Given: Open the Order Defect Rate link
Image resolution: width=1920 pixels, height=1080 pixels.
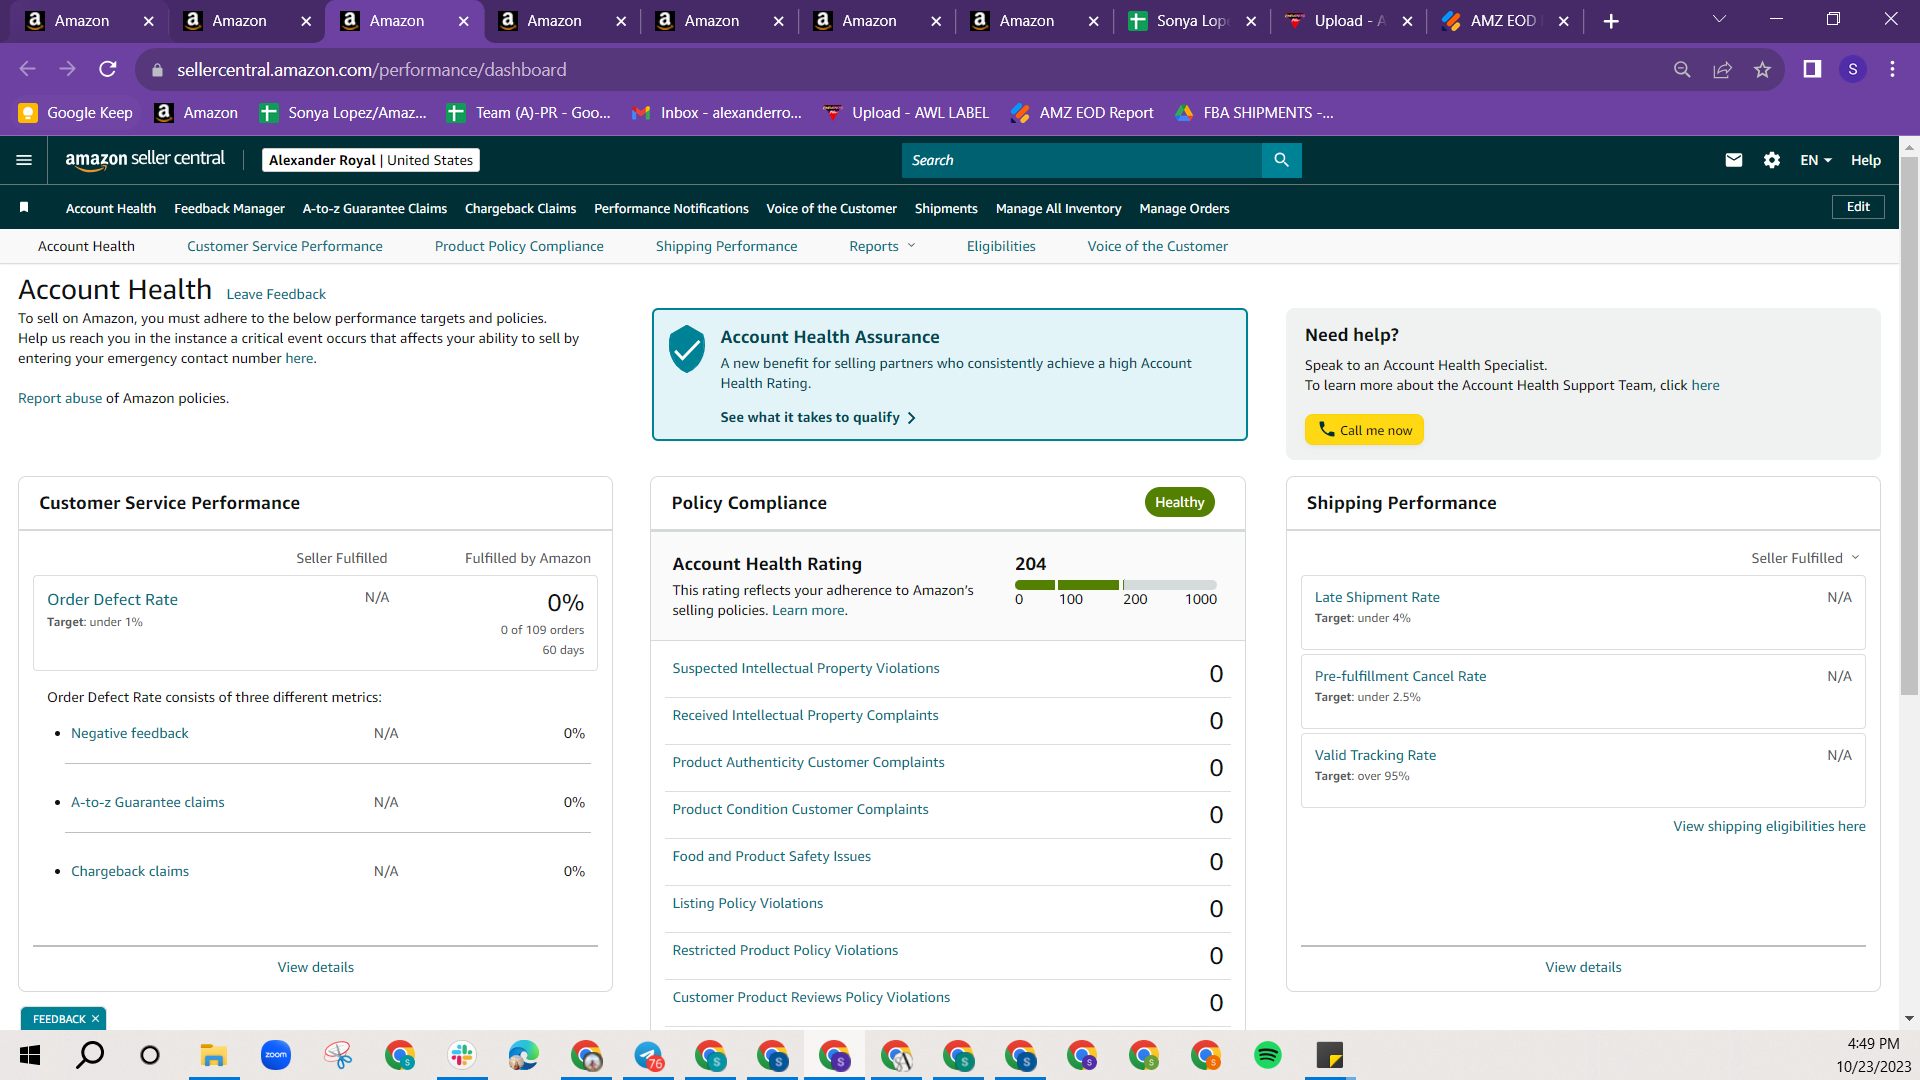Looking at the screenshot, I should tap(112, 599).
